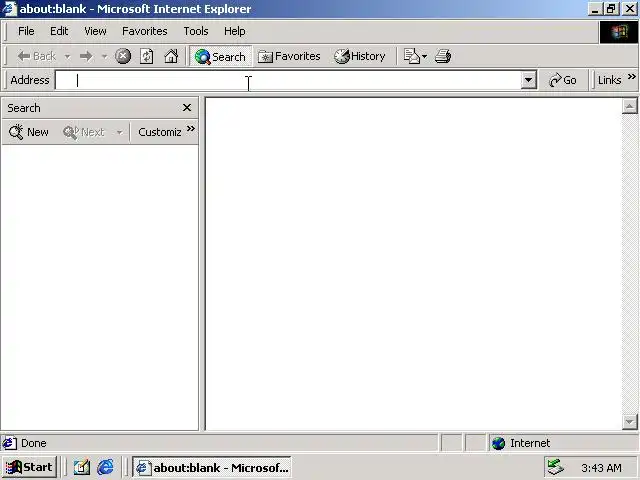Start a New search in Search pane

pyautogui.click(x=29, y=132)
